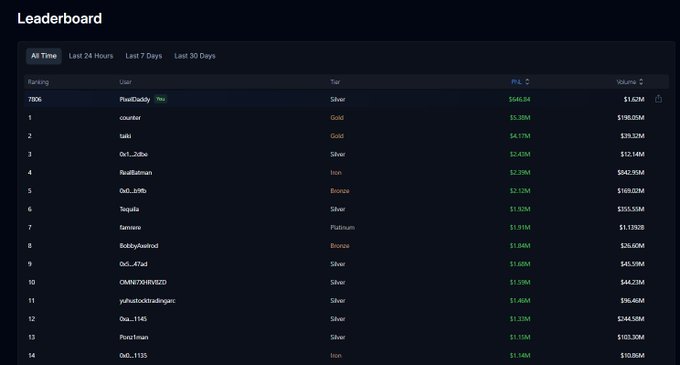
Task: Click the Bronze tier in BobbyAxelrod's row
Action: [x=340, y=246]
